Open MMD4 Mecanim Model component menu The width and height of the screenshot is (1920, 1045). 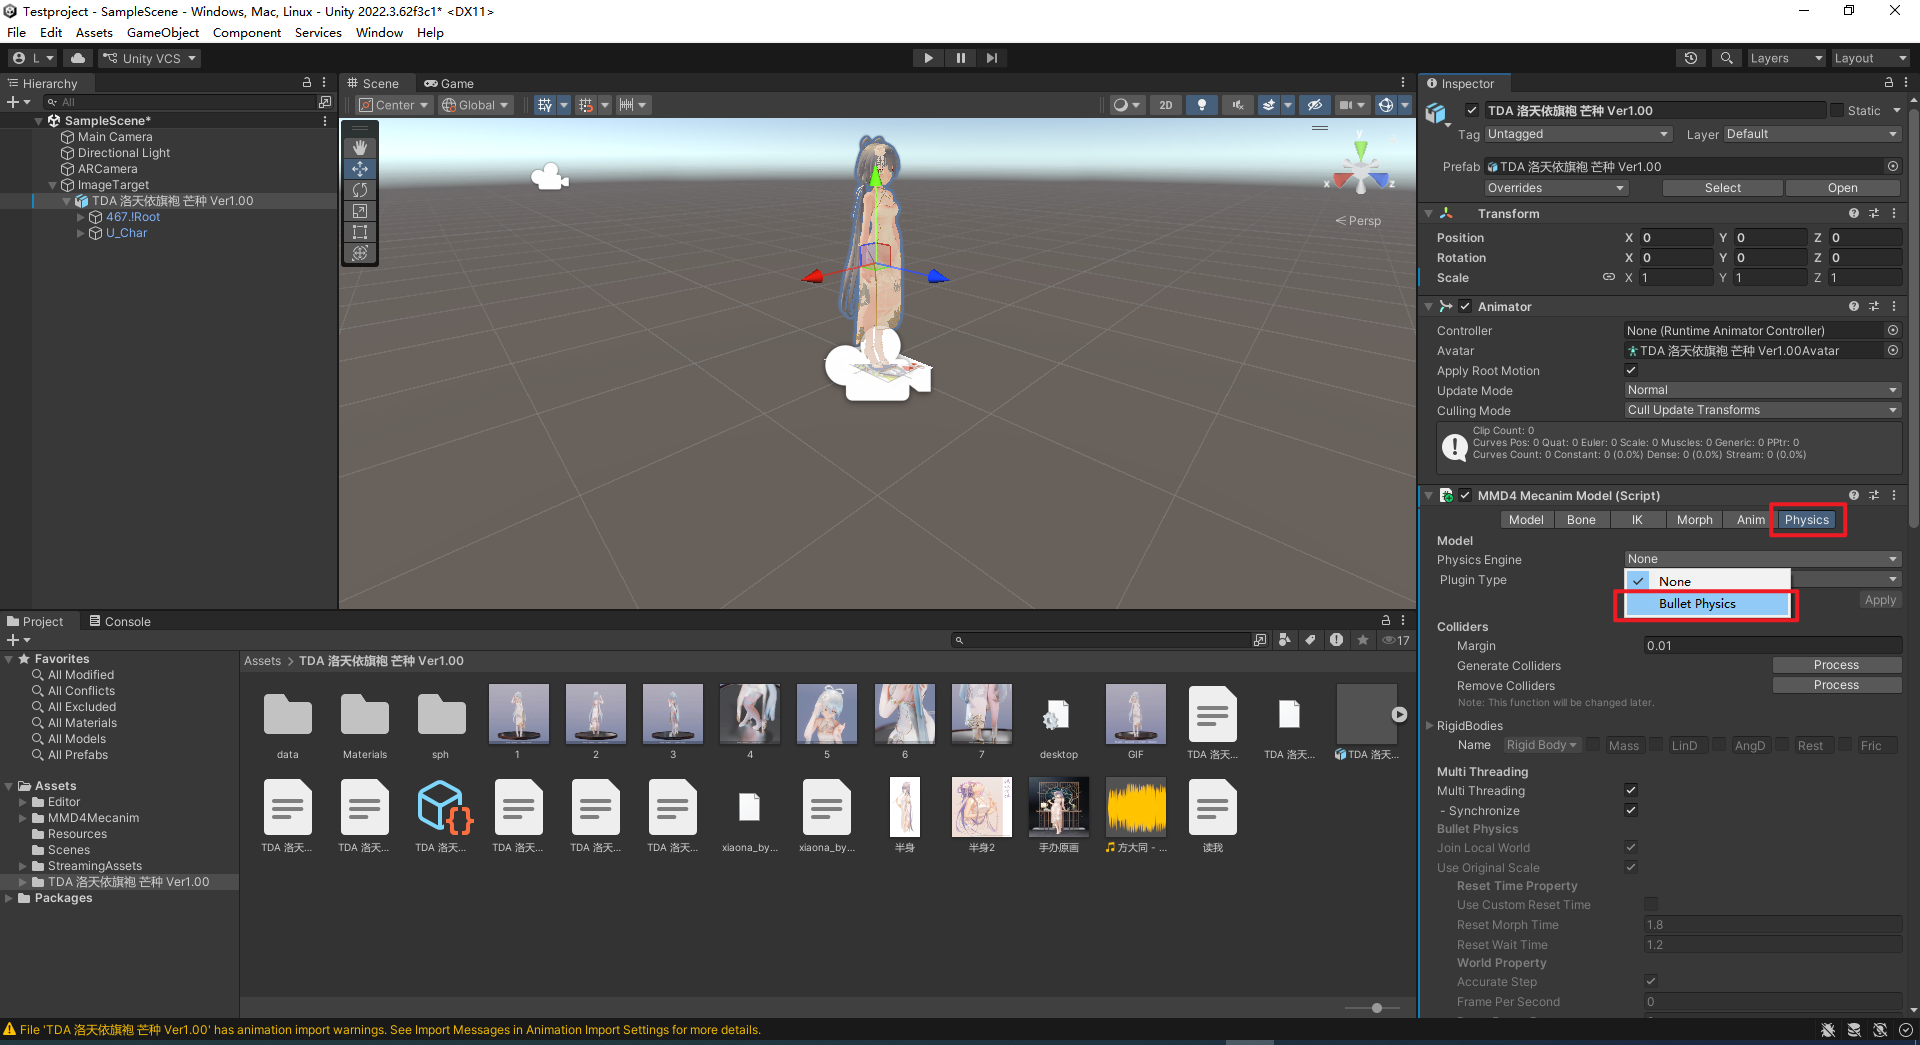(x=1894, y=495)
